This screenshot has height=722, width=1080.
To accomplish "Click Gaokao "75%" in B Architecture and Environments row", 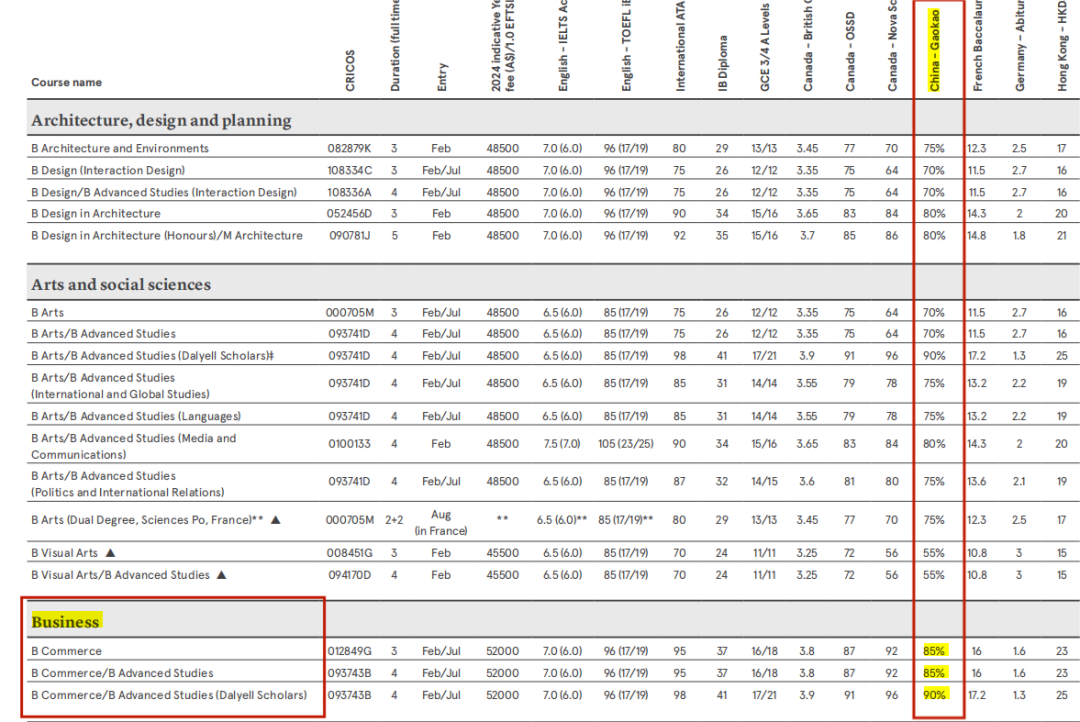I will pyautogui.click(x=934, y=149).
